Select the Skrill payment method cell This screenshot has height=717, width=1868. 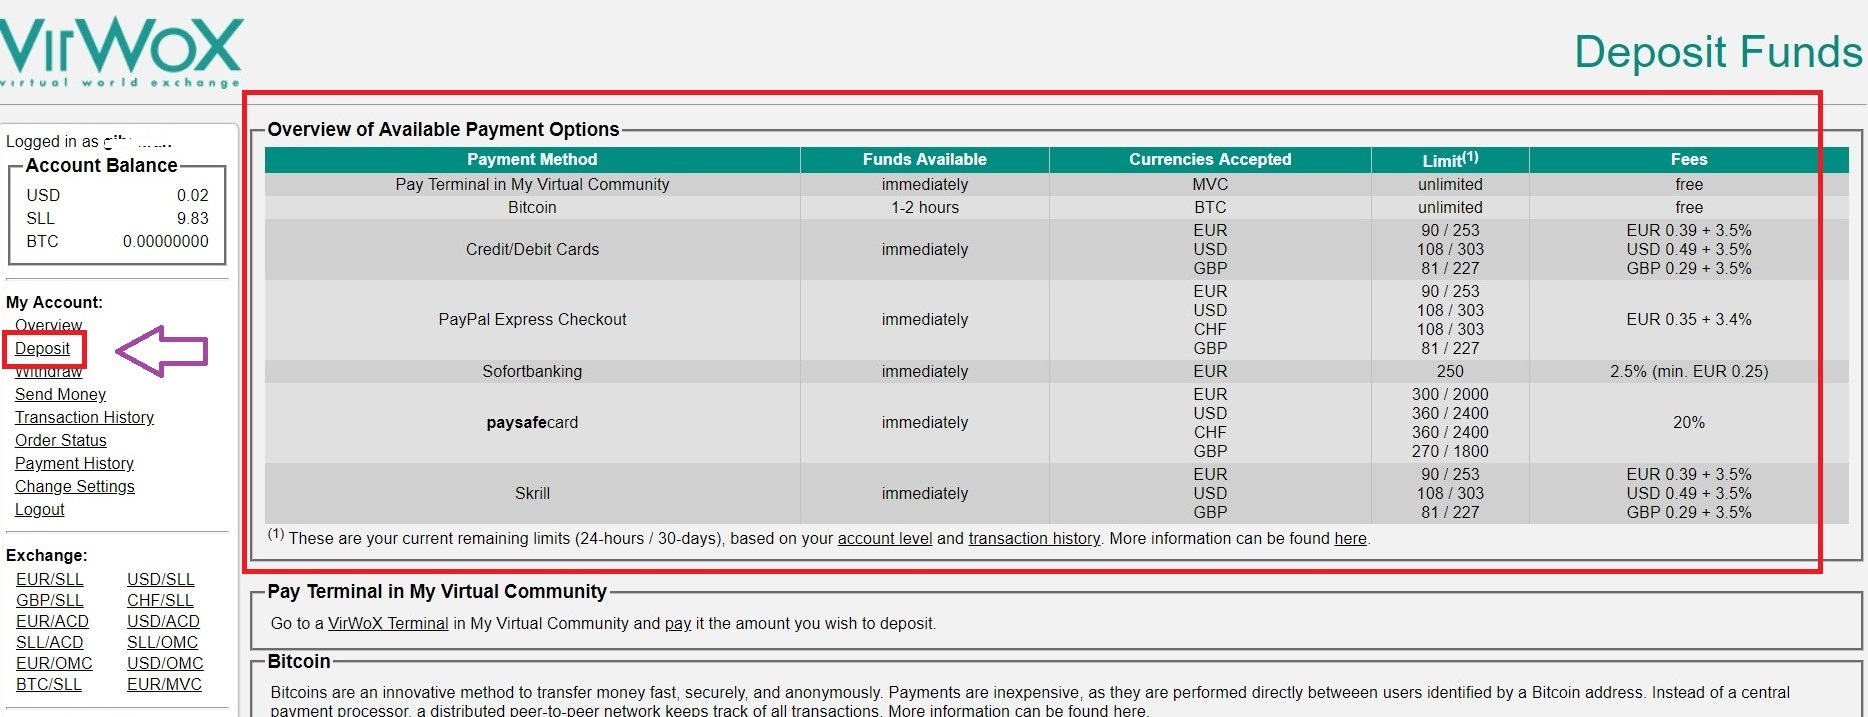532,493
